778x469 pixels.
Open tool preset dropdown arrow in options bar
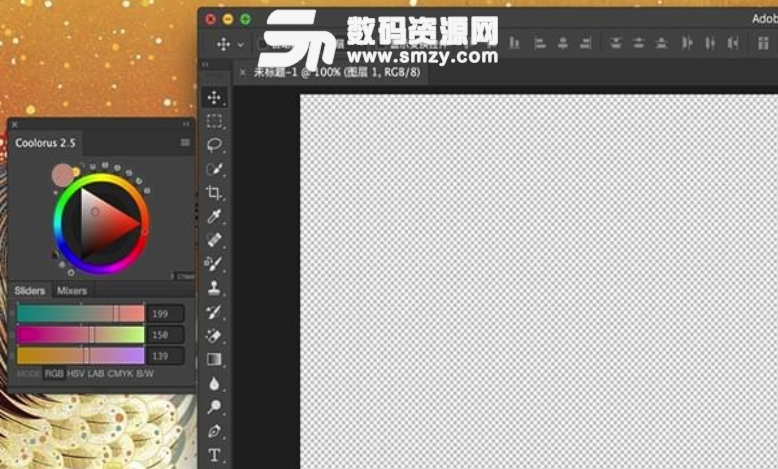point(241,45)
